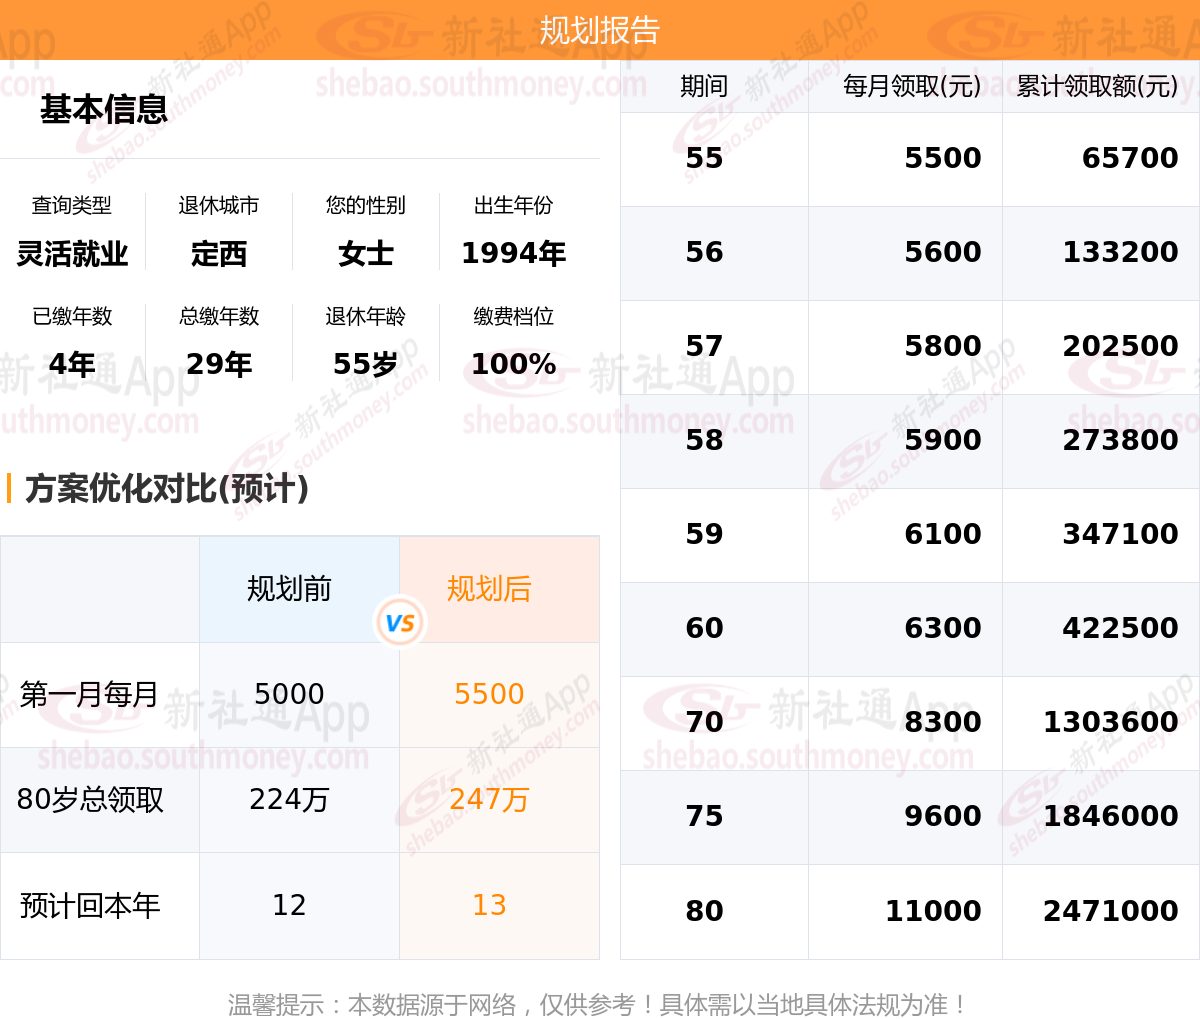1200x1019 pixels.
Task: Click monthly amount 6100
Action: pyautogui.click(x=943, y=534)
